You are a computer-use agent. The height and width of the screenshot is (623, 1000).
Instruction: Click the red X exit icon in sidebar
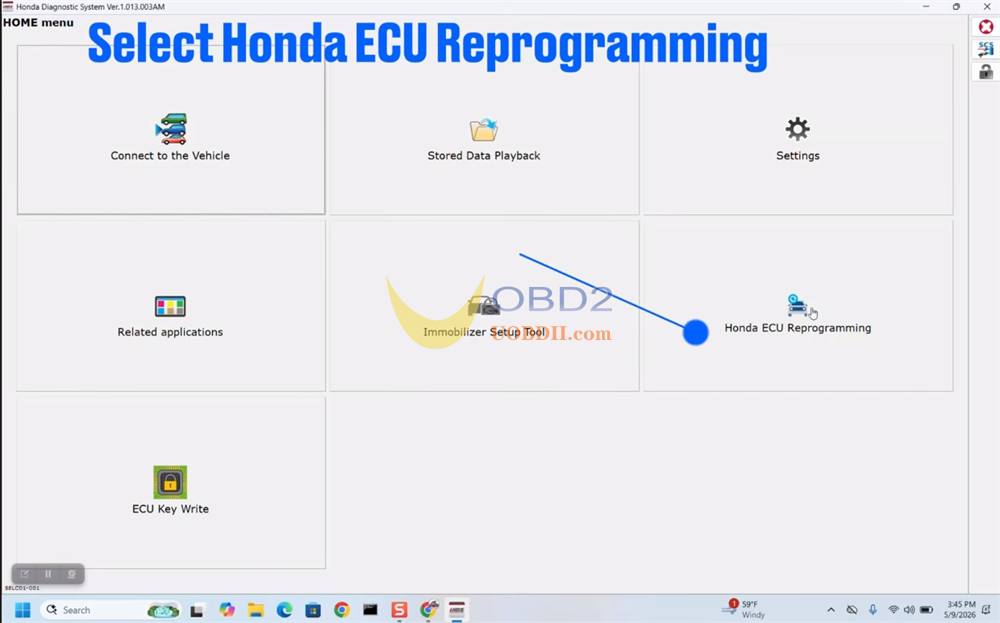pyautogui.click(x=986, y=27)
